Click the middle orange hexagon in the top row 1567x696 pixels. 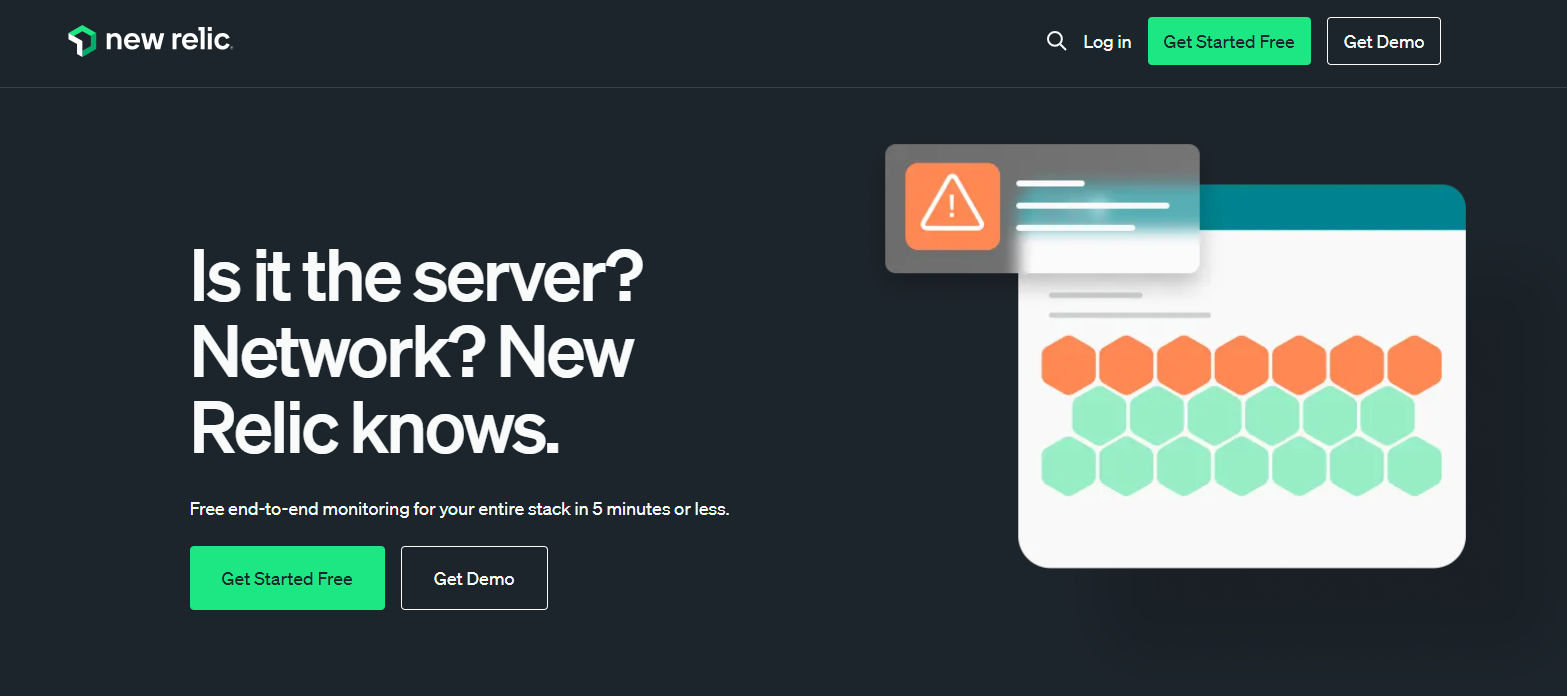[1242, 365]
